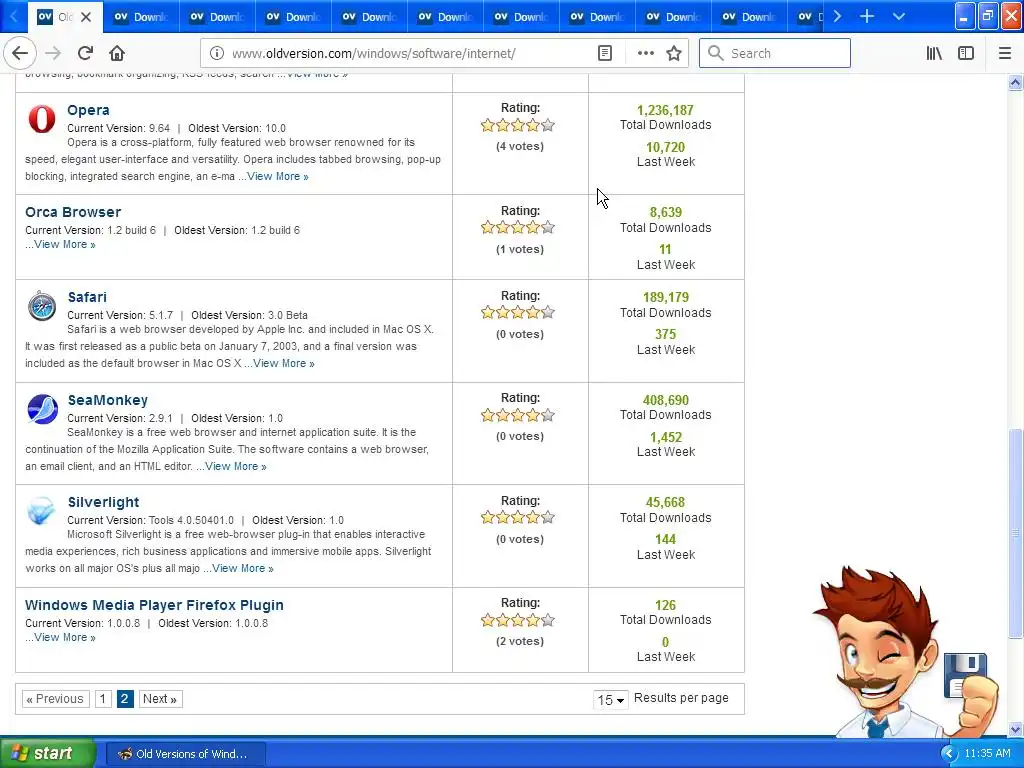Switch to the fourth browser tab
Image resolution: width=1024 pixels, height=768 pixels.
click(293, 17)
